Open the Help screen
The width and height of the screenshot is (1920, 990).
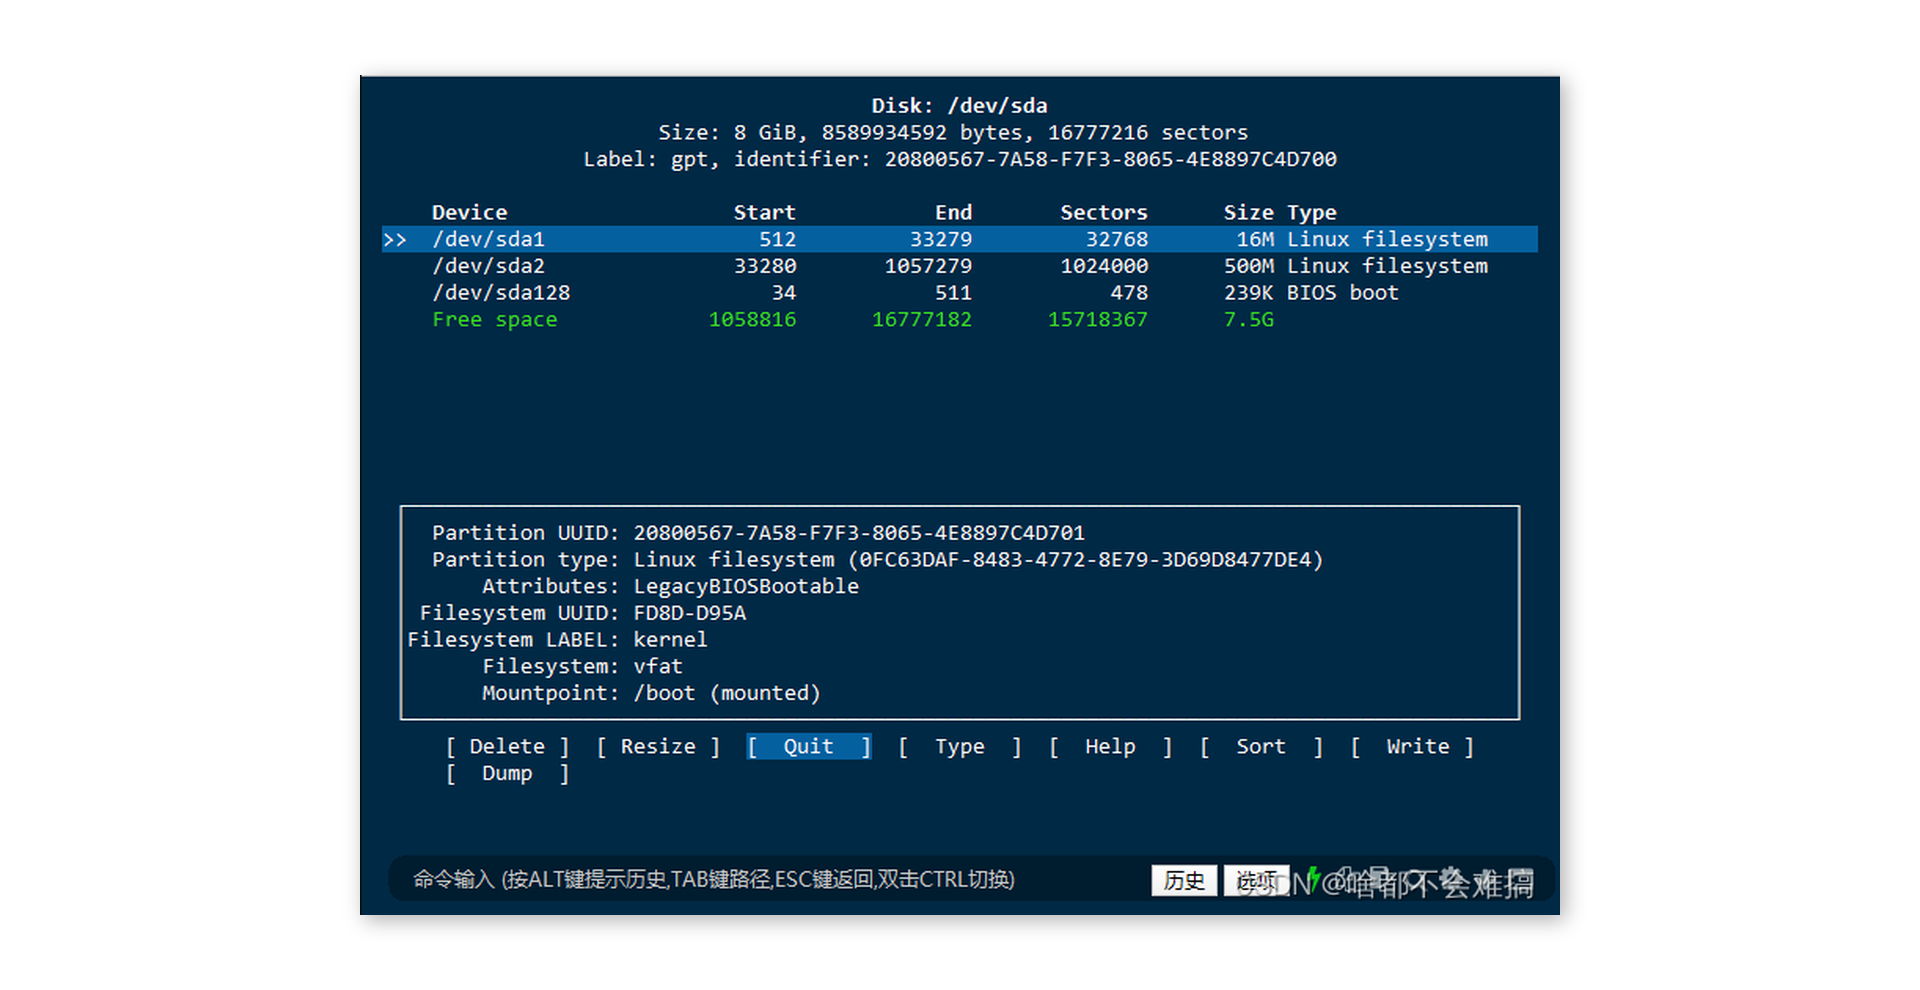coord(1109,746)
